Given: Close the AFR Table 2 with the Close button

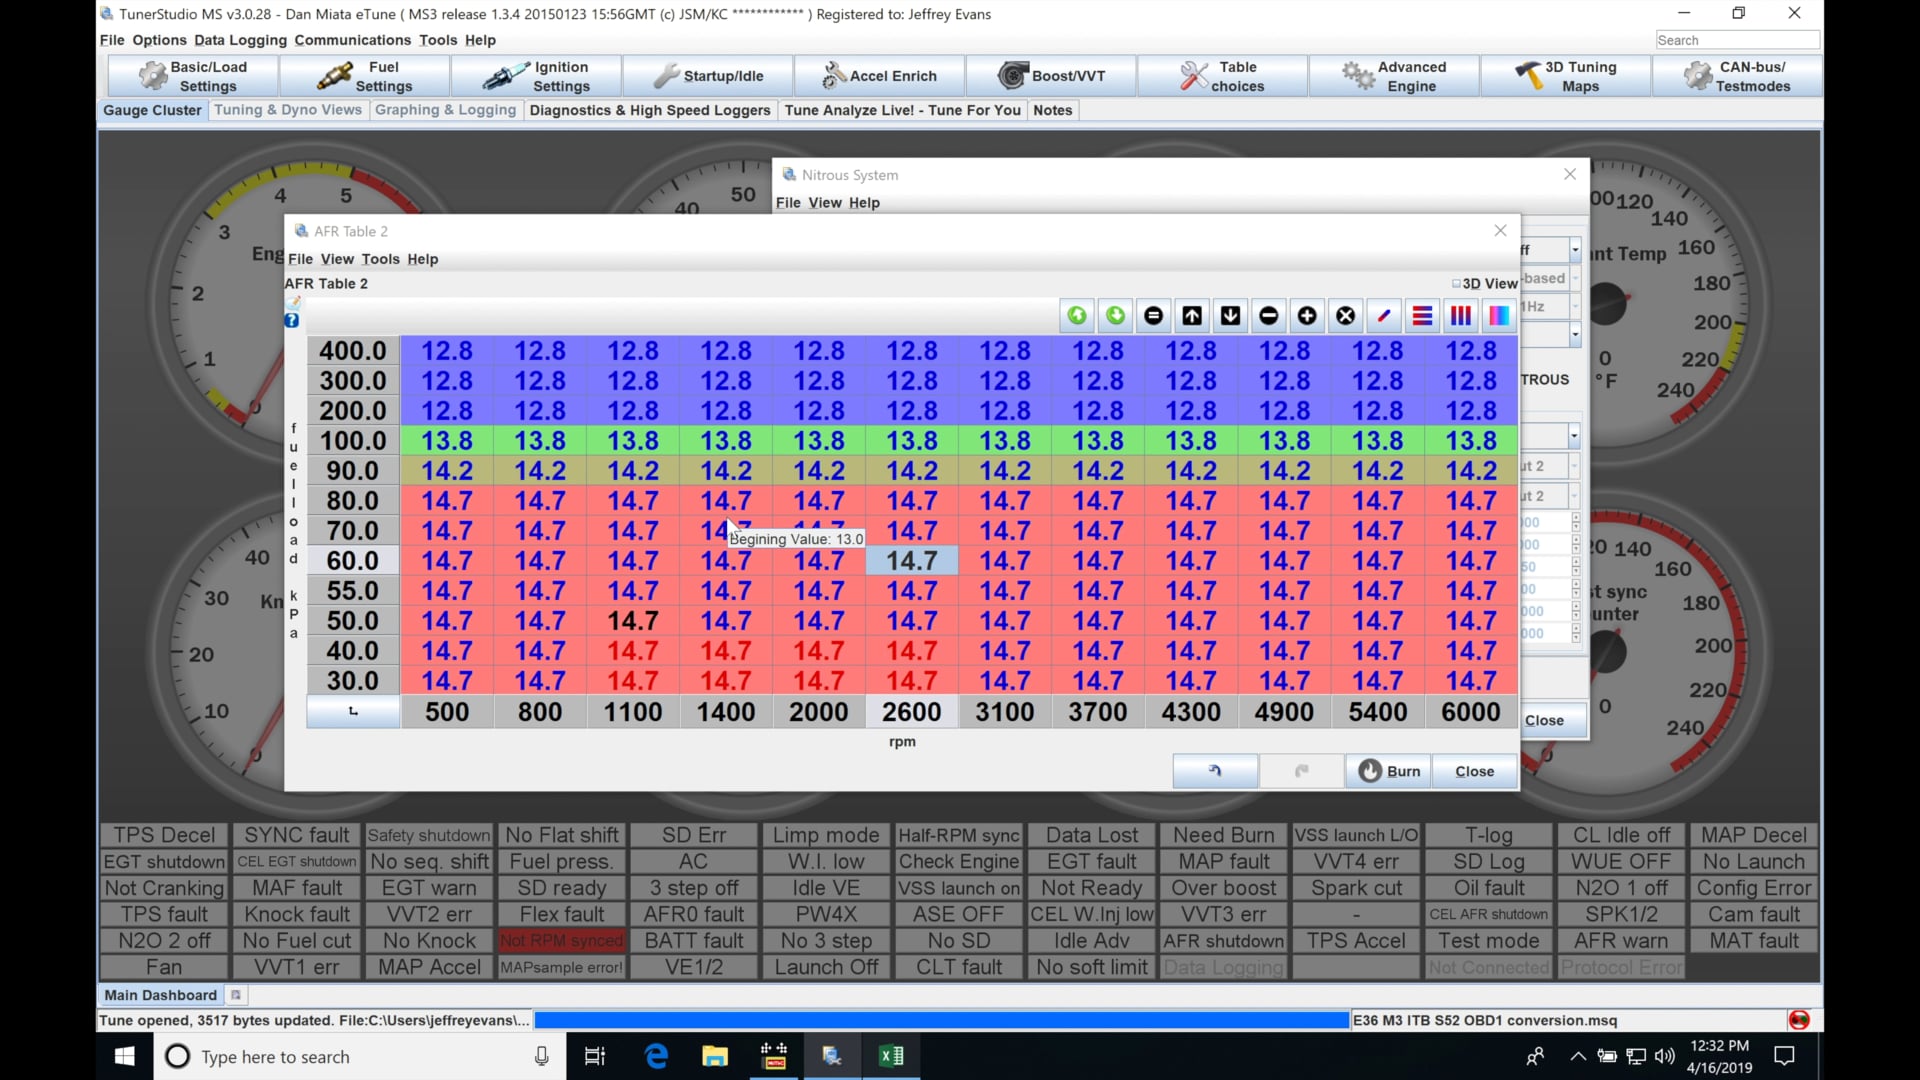Looking at the screenshot, I should click(x=1474, y=771).
